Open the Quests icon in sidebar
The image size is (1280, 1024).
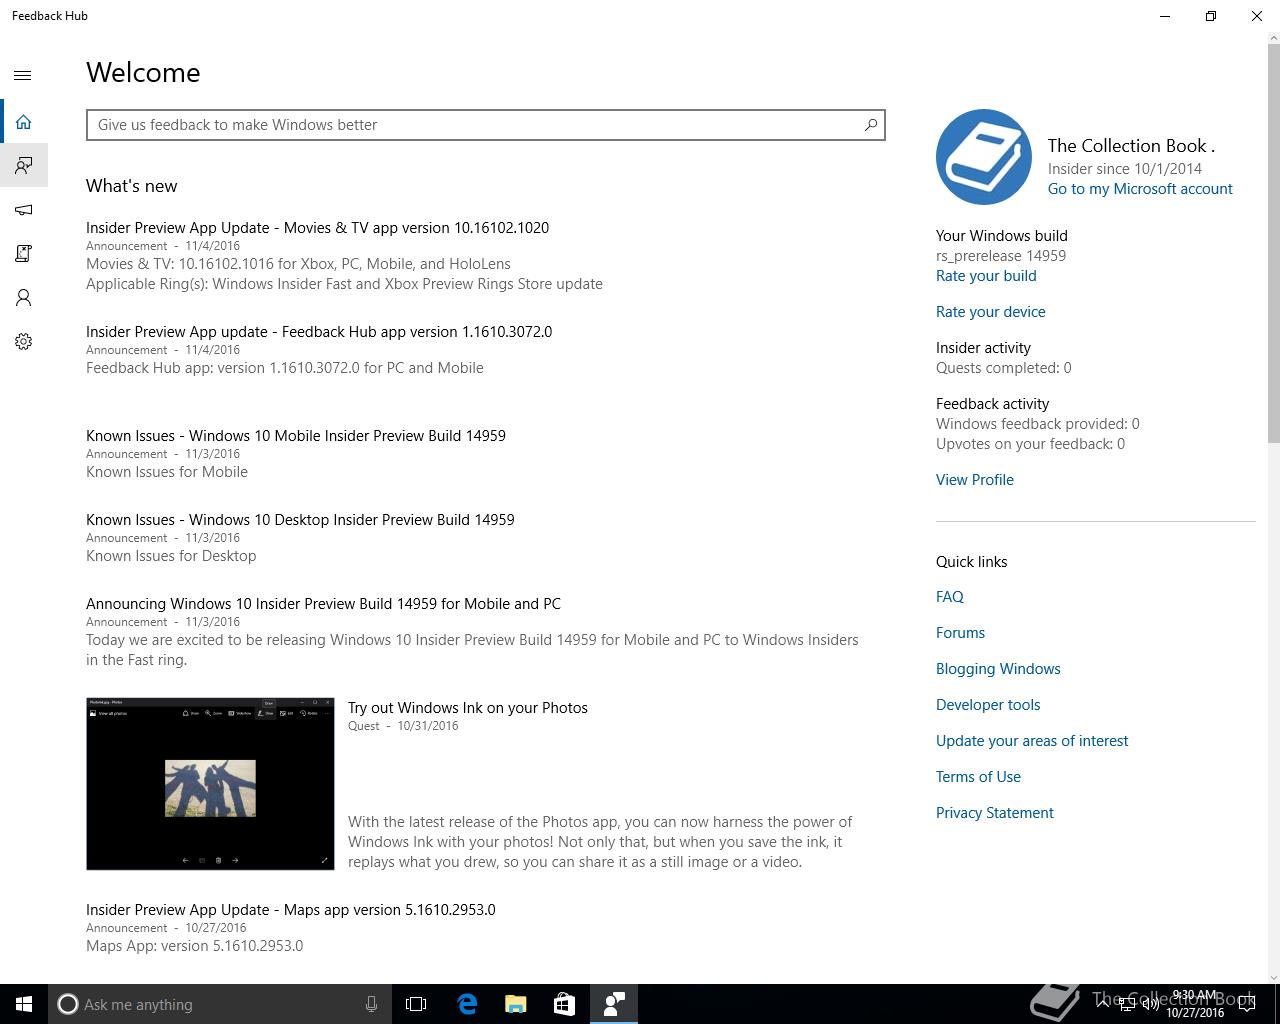pos(23,253)
